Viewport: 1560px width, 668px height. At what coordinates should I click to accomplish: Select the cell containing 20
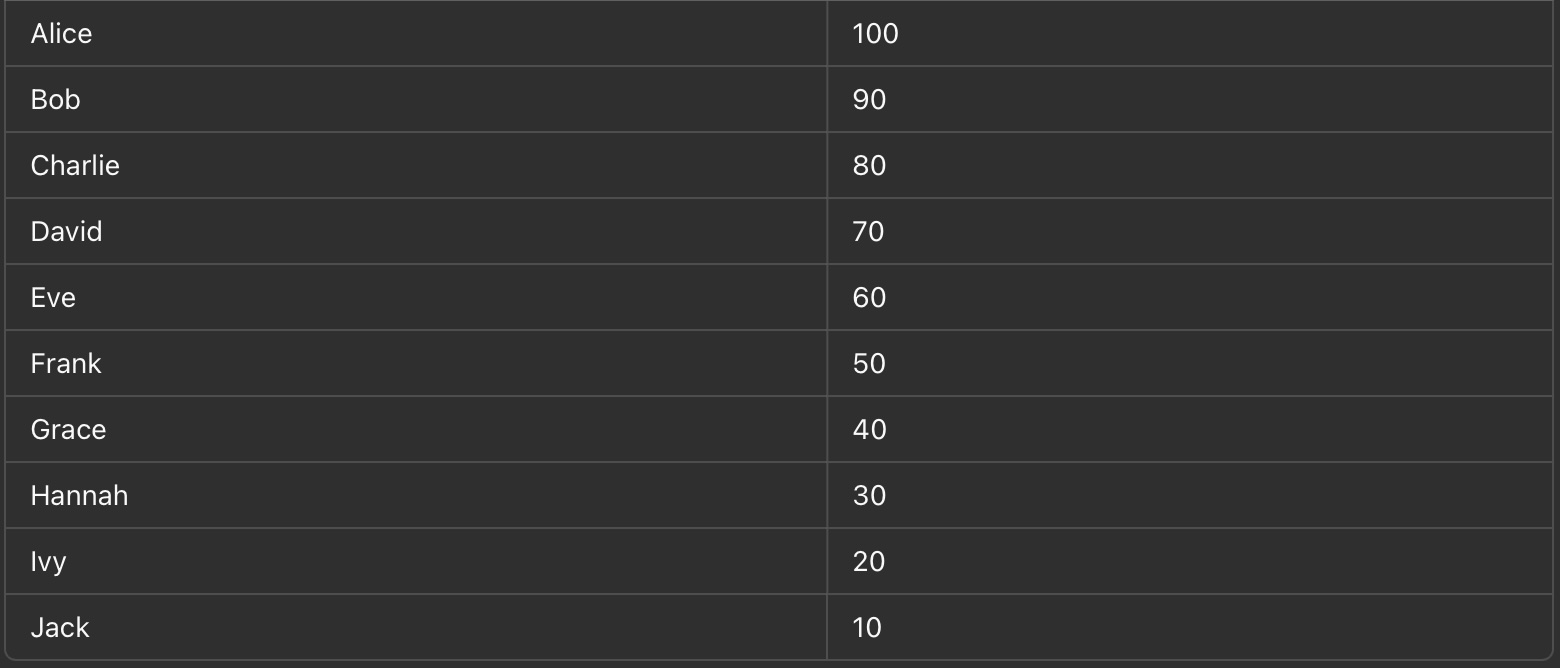(870, 562)
